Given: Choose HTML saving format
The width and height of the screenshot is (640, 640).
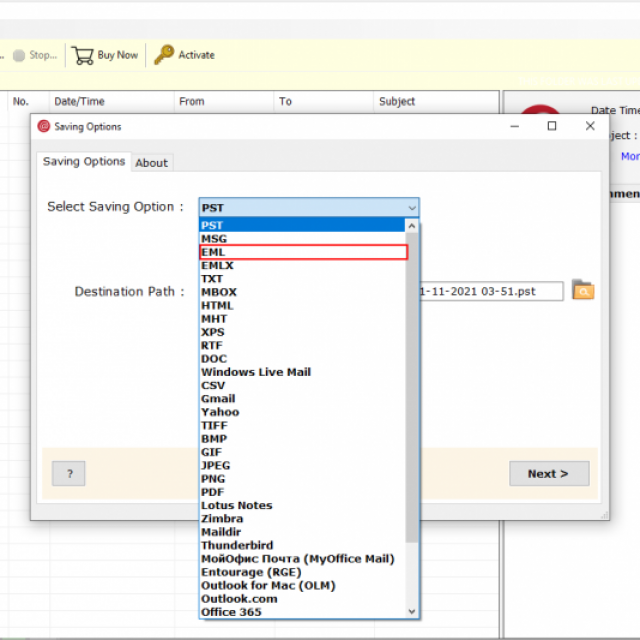Looking at the screenshot, I should (x=302, y=306).
